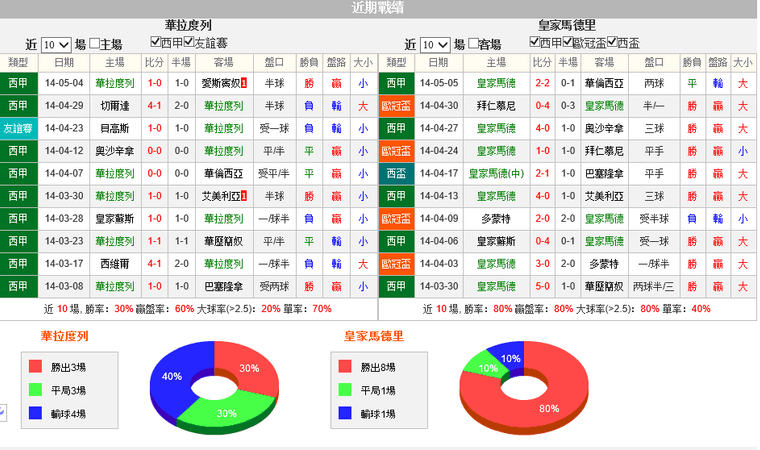
Task: Open 華歷簡奴 link in 14-03-23 row
Action: pos(223,241)
